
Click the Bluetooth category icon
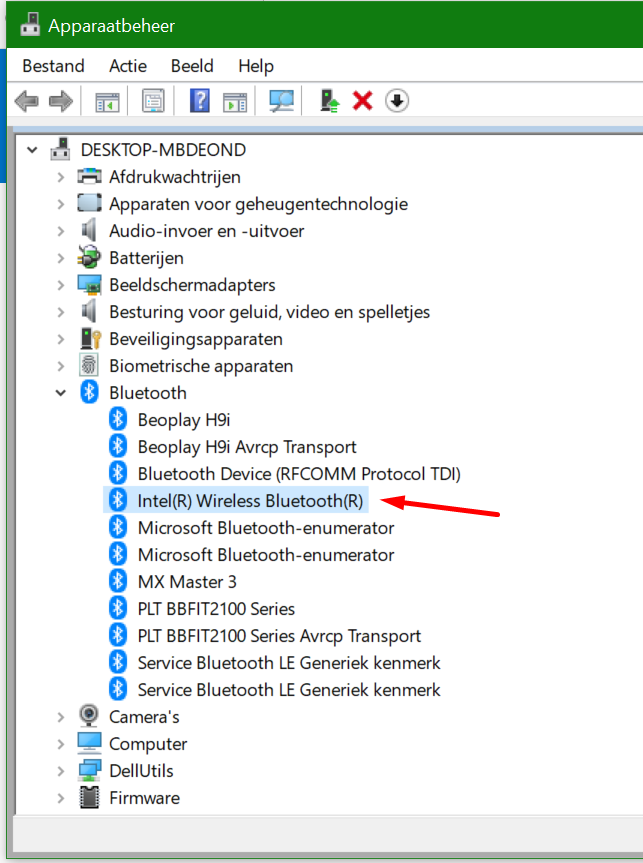pos(89,392)
